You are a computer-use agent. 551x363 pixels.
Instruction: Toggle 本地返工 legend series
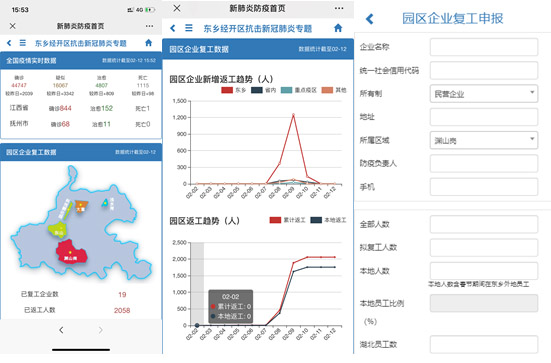(x=328, y=220)
